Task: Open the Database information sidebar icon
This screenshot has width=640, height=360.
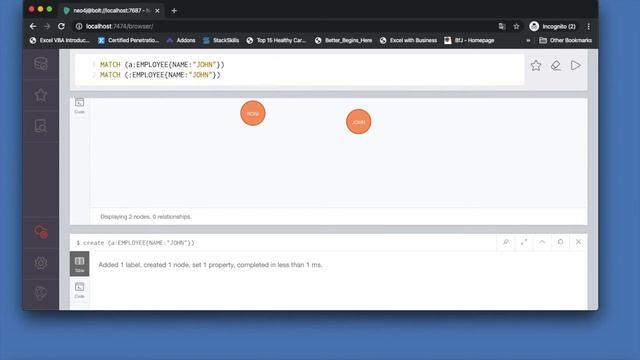Action: [41, 64]
